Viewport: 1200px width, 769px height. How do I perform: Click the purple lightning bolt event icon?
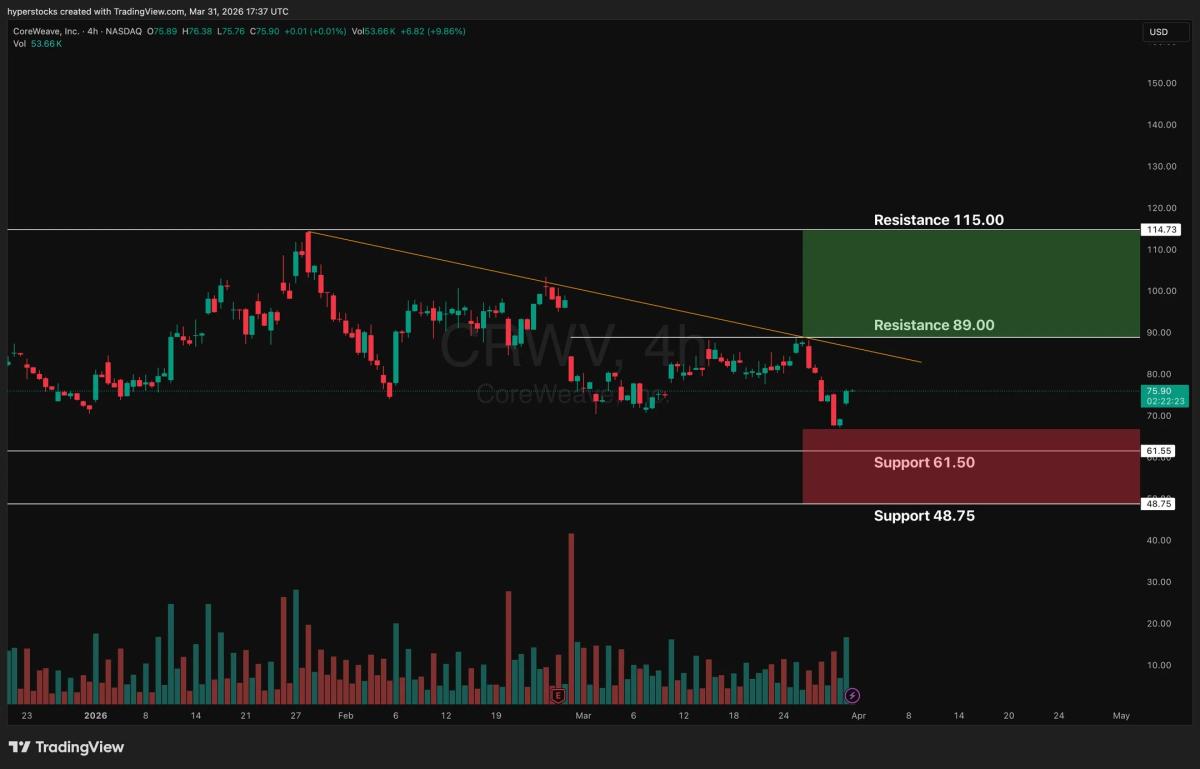[x=852, y=695]
